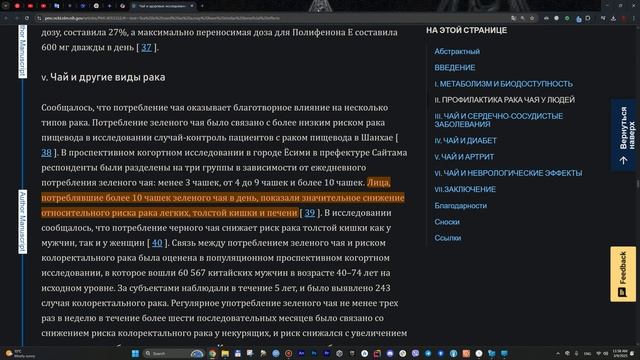Open Chrome from the taskbar
Viewport: 640px width, 360px height.
(x=212, y=353)
